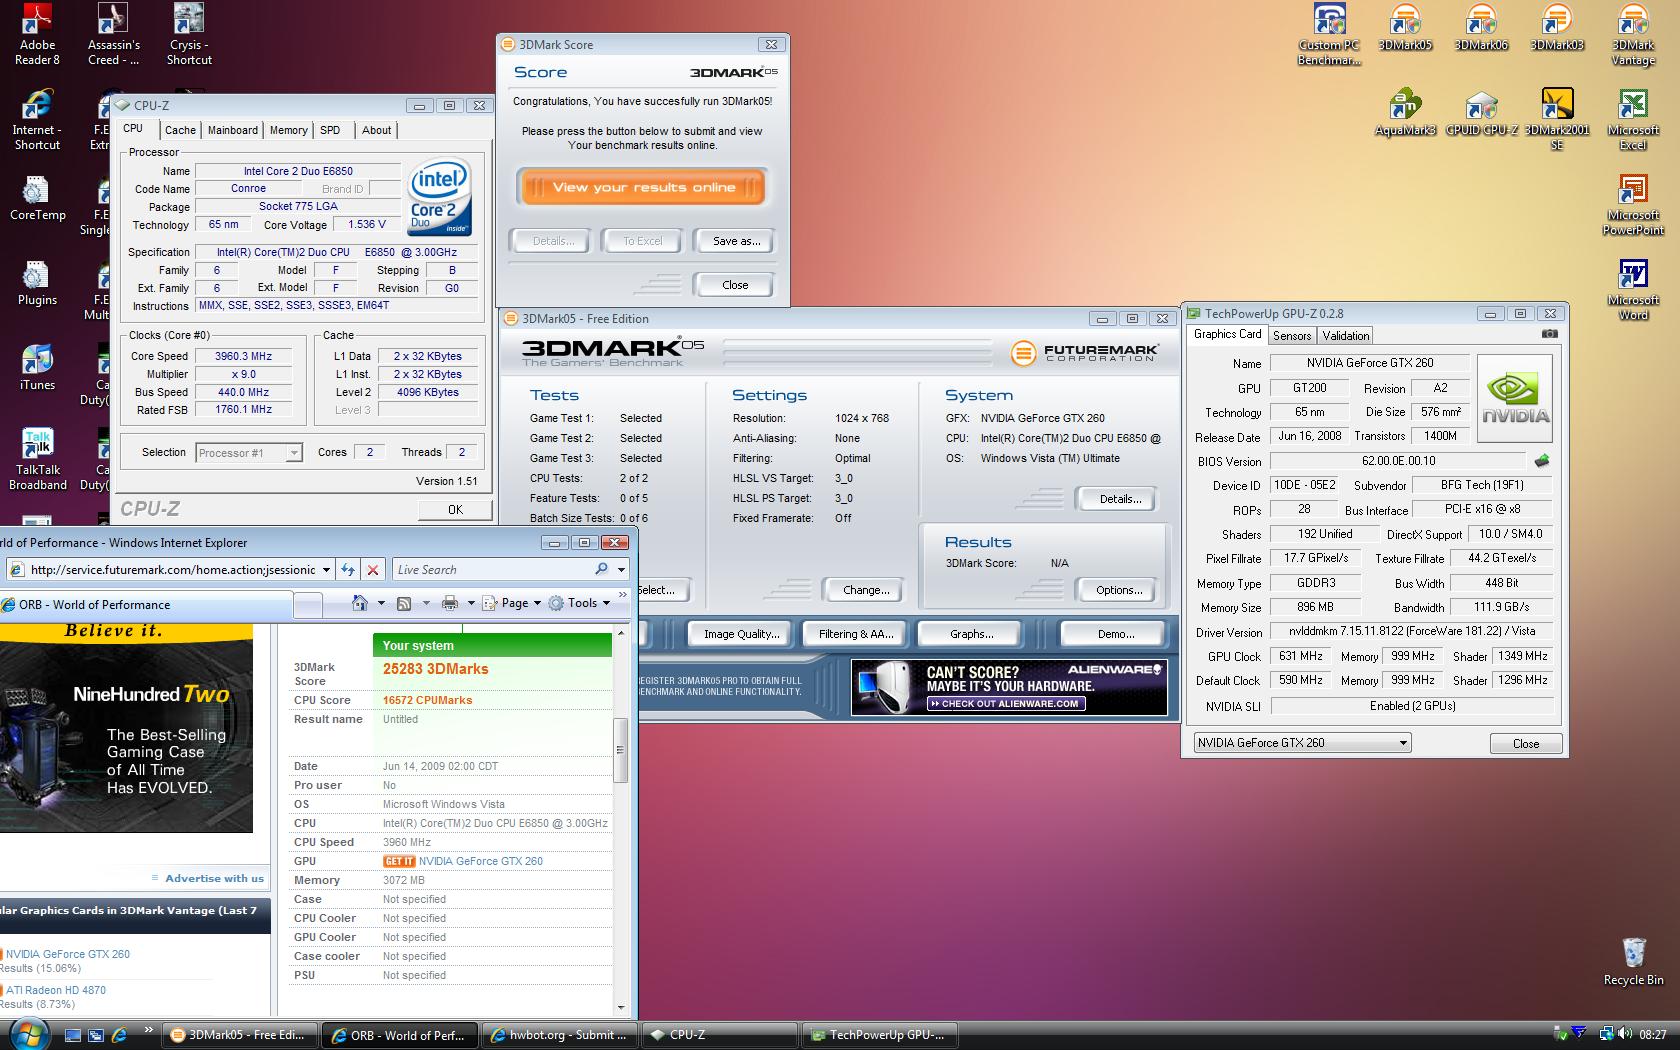The image size is (1680, 1050).
Task: Click 3DMark05 Demo button
Action: pyautogui.click(x=1115, y=634)
